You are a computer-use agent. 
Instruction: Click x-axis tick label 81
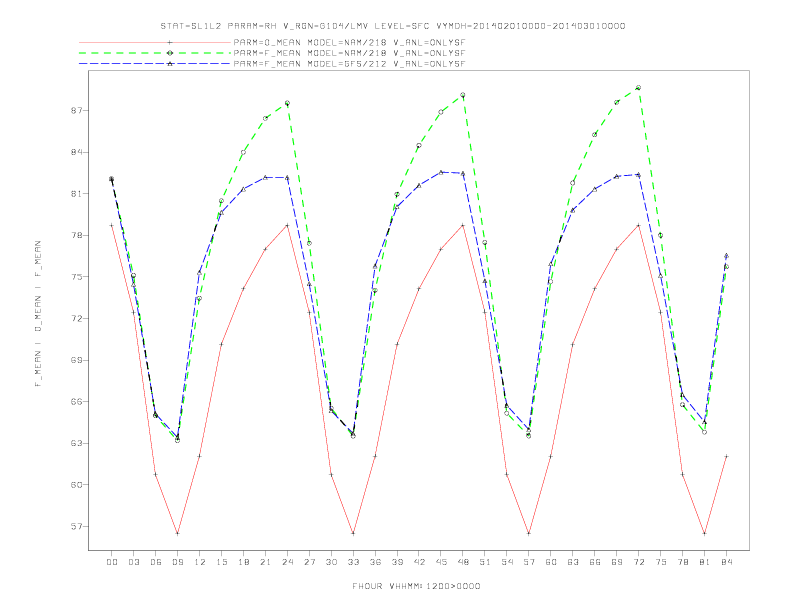pos(705,562)
